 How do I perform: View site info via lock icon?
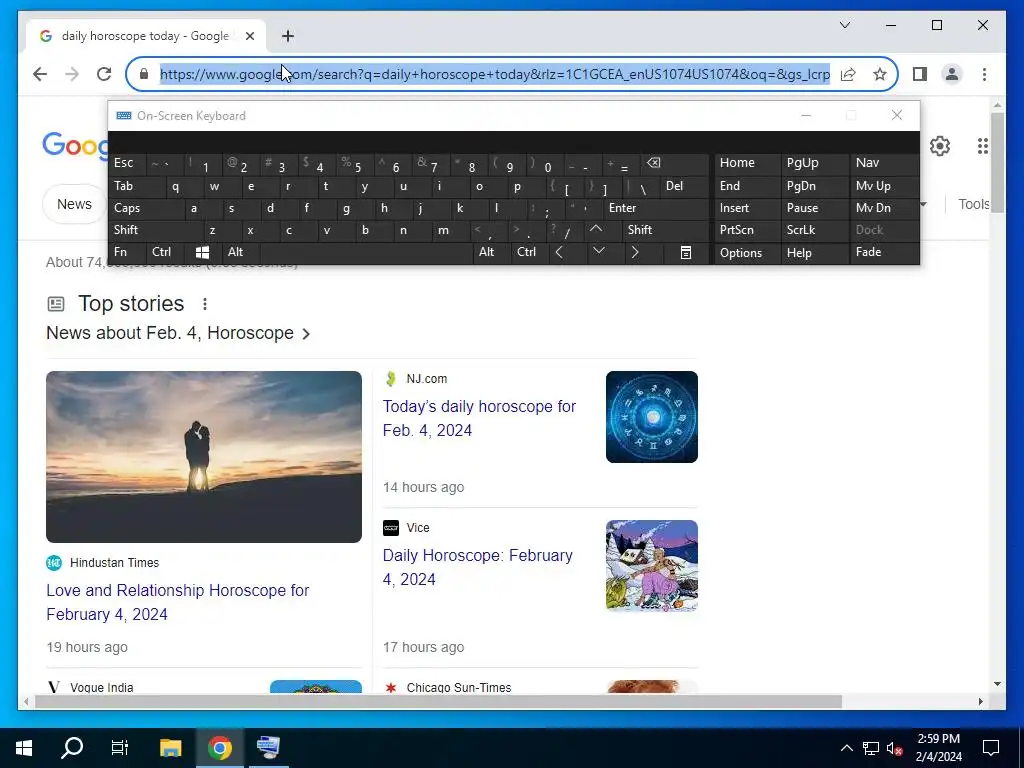(x=144, y=74)
